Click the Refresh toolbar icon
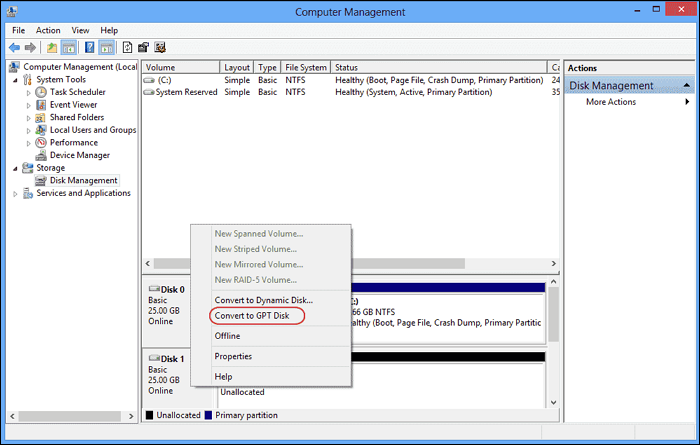 pyautogui.click(x=127, y=47)
